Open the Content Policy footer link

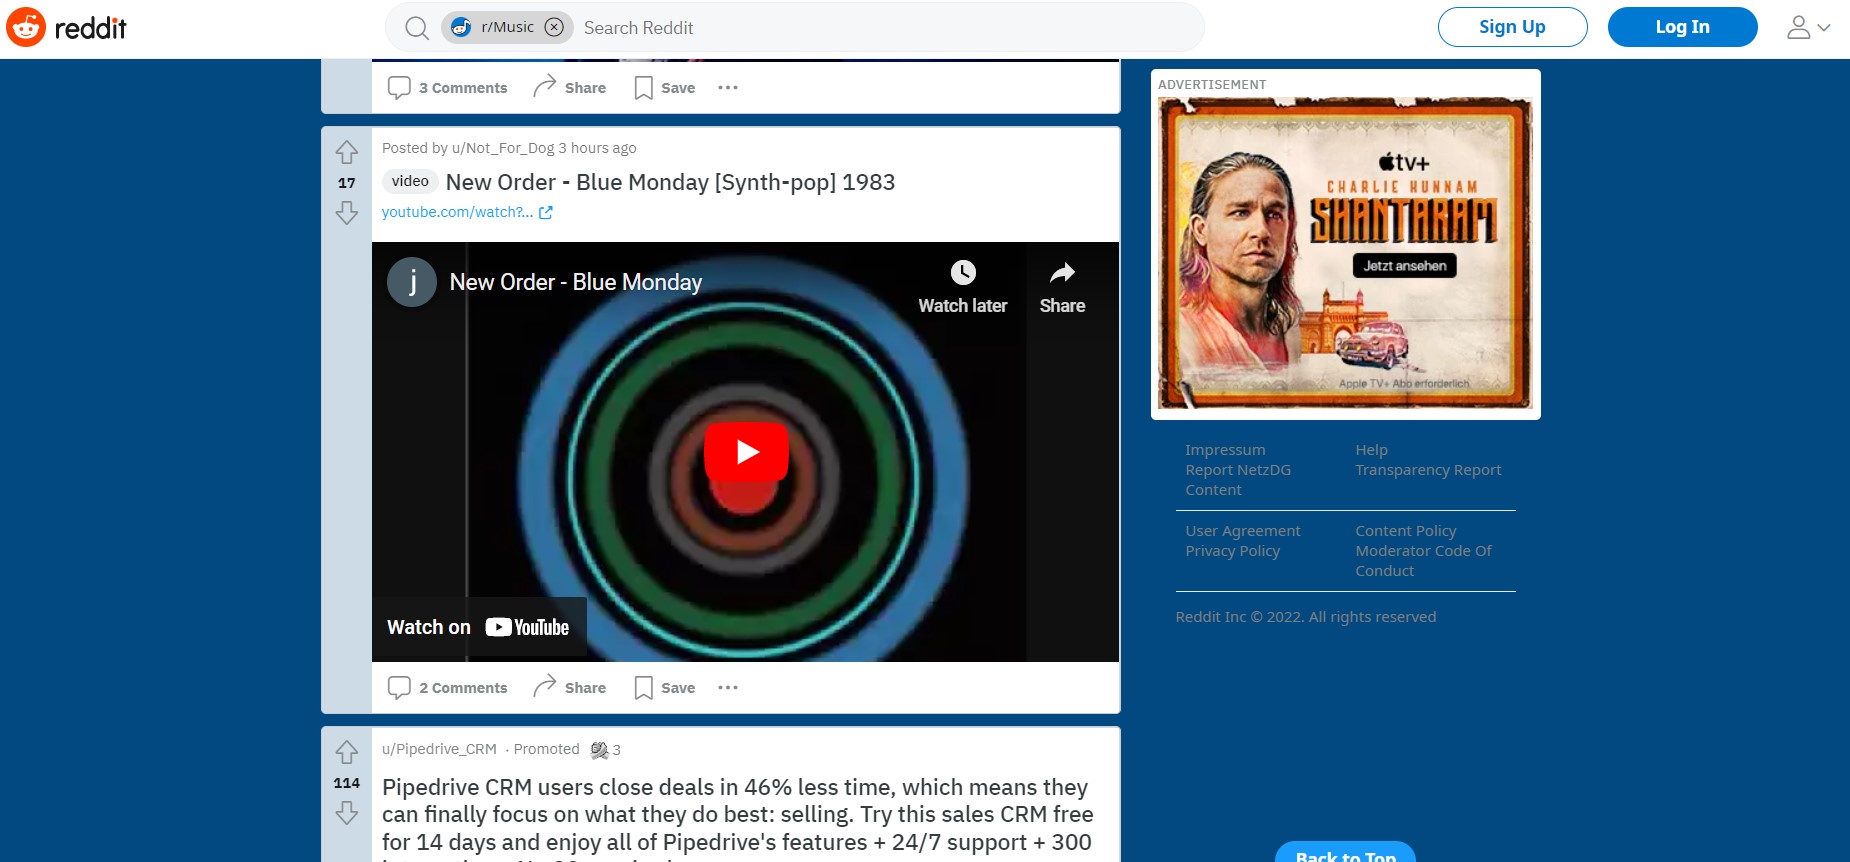(1405, 531)
